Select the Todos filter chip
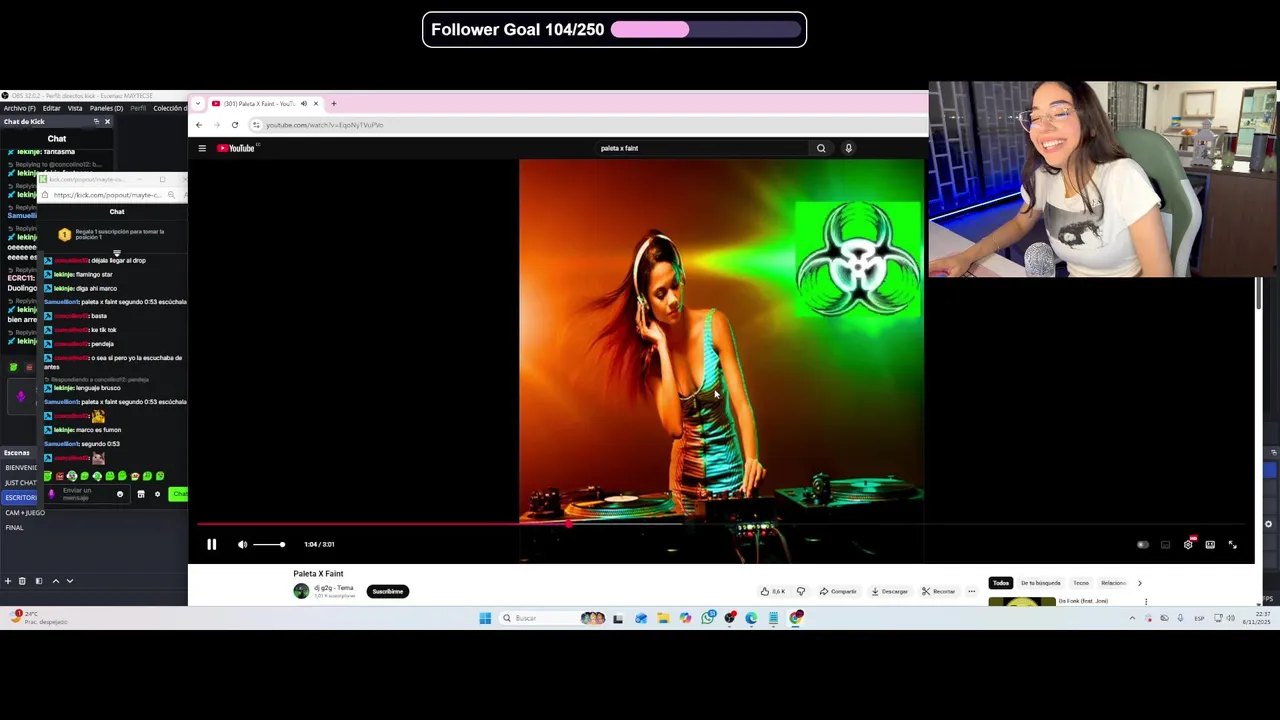The image size is (1280, 720). pyautogui.click(x=1001, y=583)
